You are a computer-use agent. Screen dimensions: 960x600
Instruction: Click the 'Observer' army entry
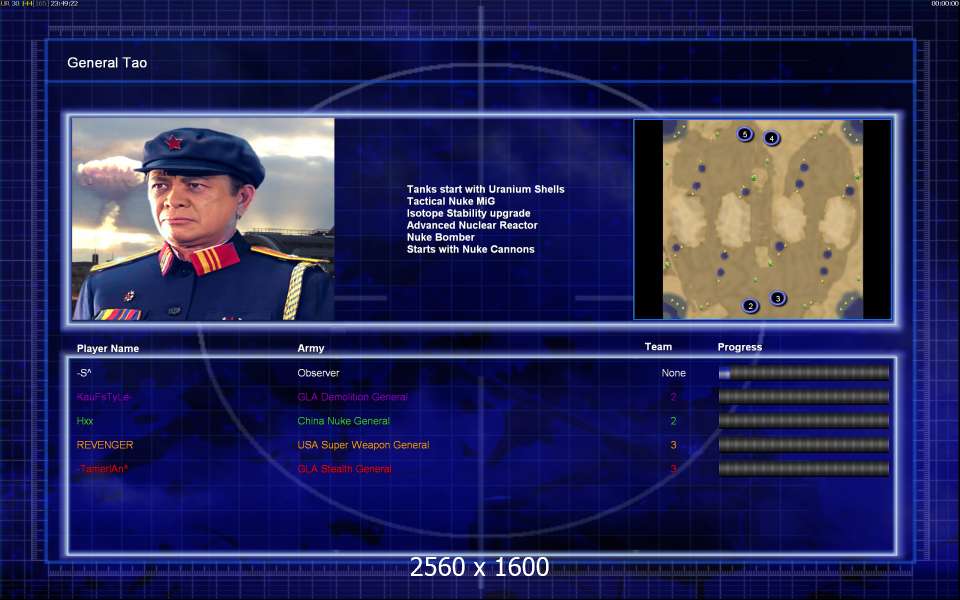[318, 373]
